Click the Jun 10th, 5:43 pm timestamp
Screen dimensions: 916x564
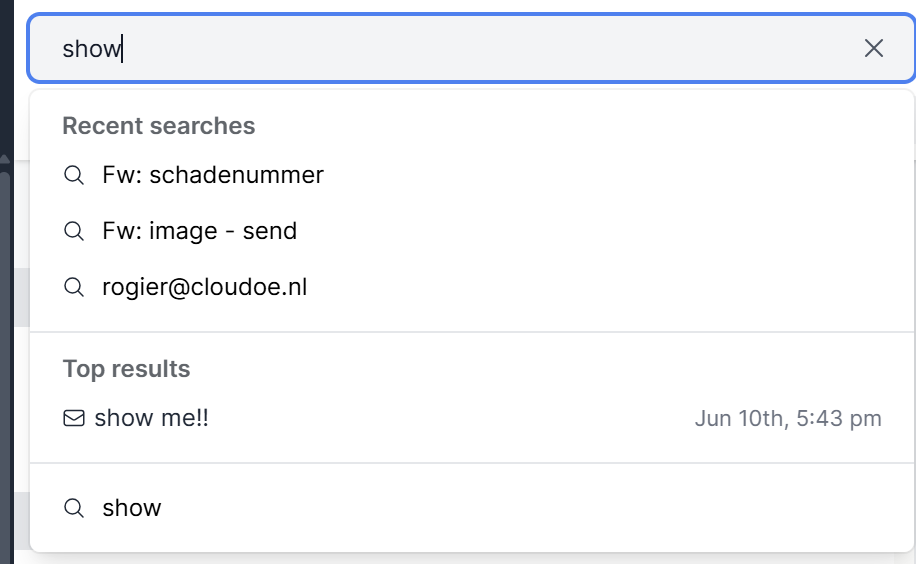tap(788, 418)
